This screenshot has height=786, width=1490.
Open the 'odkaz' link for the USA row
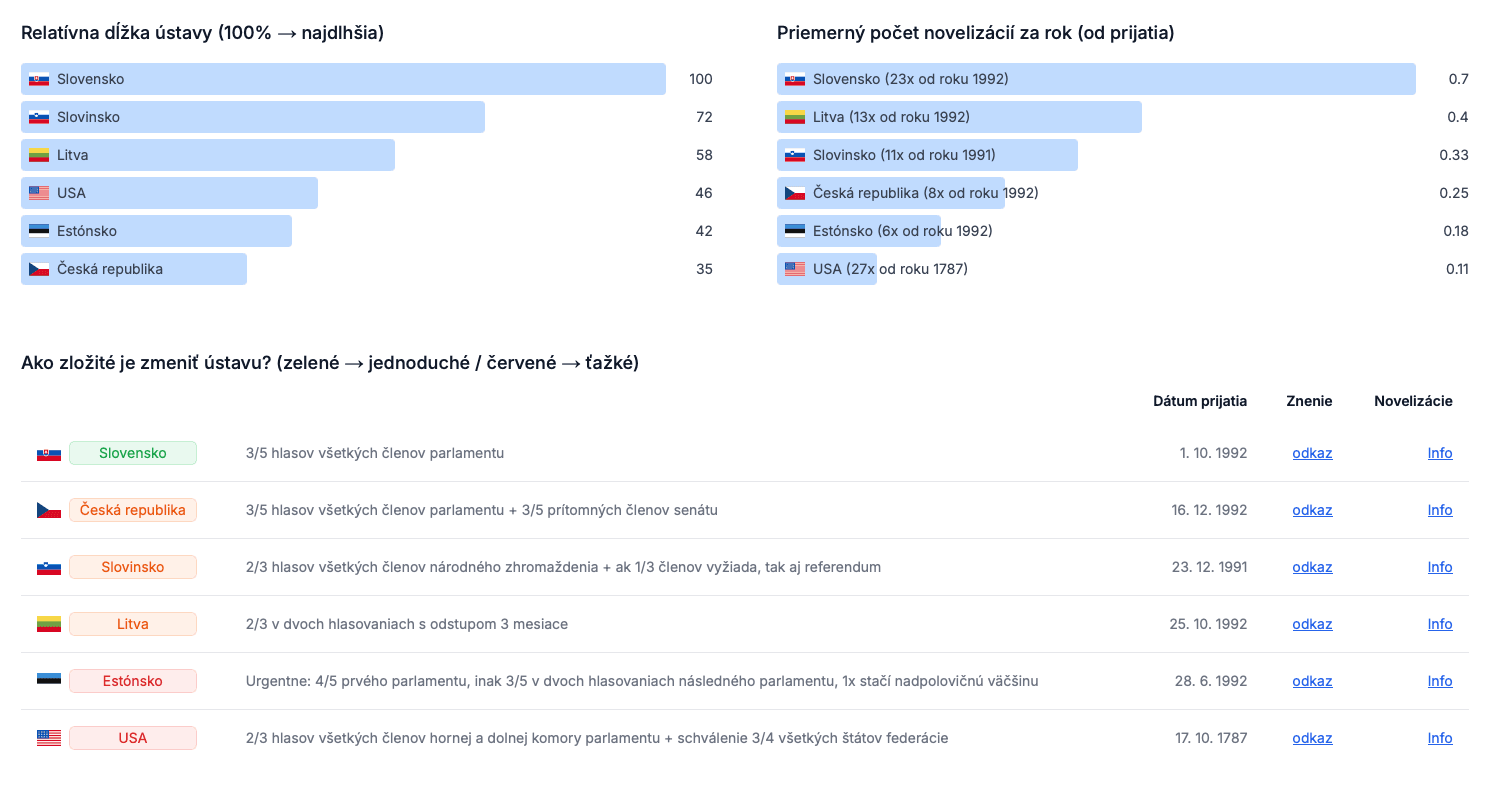tap(1312, 738)
